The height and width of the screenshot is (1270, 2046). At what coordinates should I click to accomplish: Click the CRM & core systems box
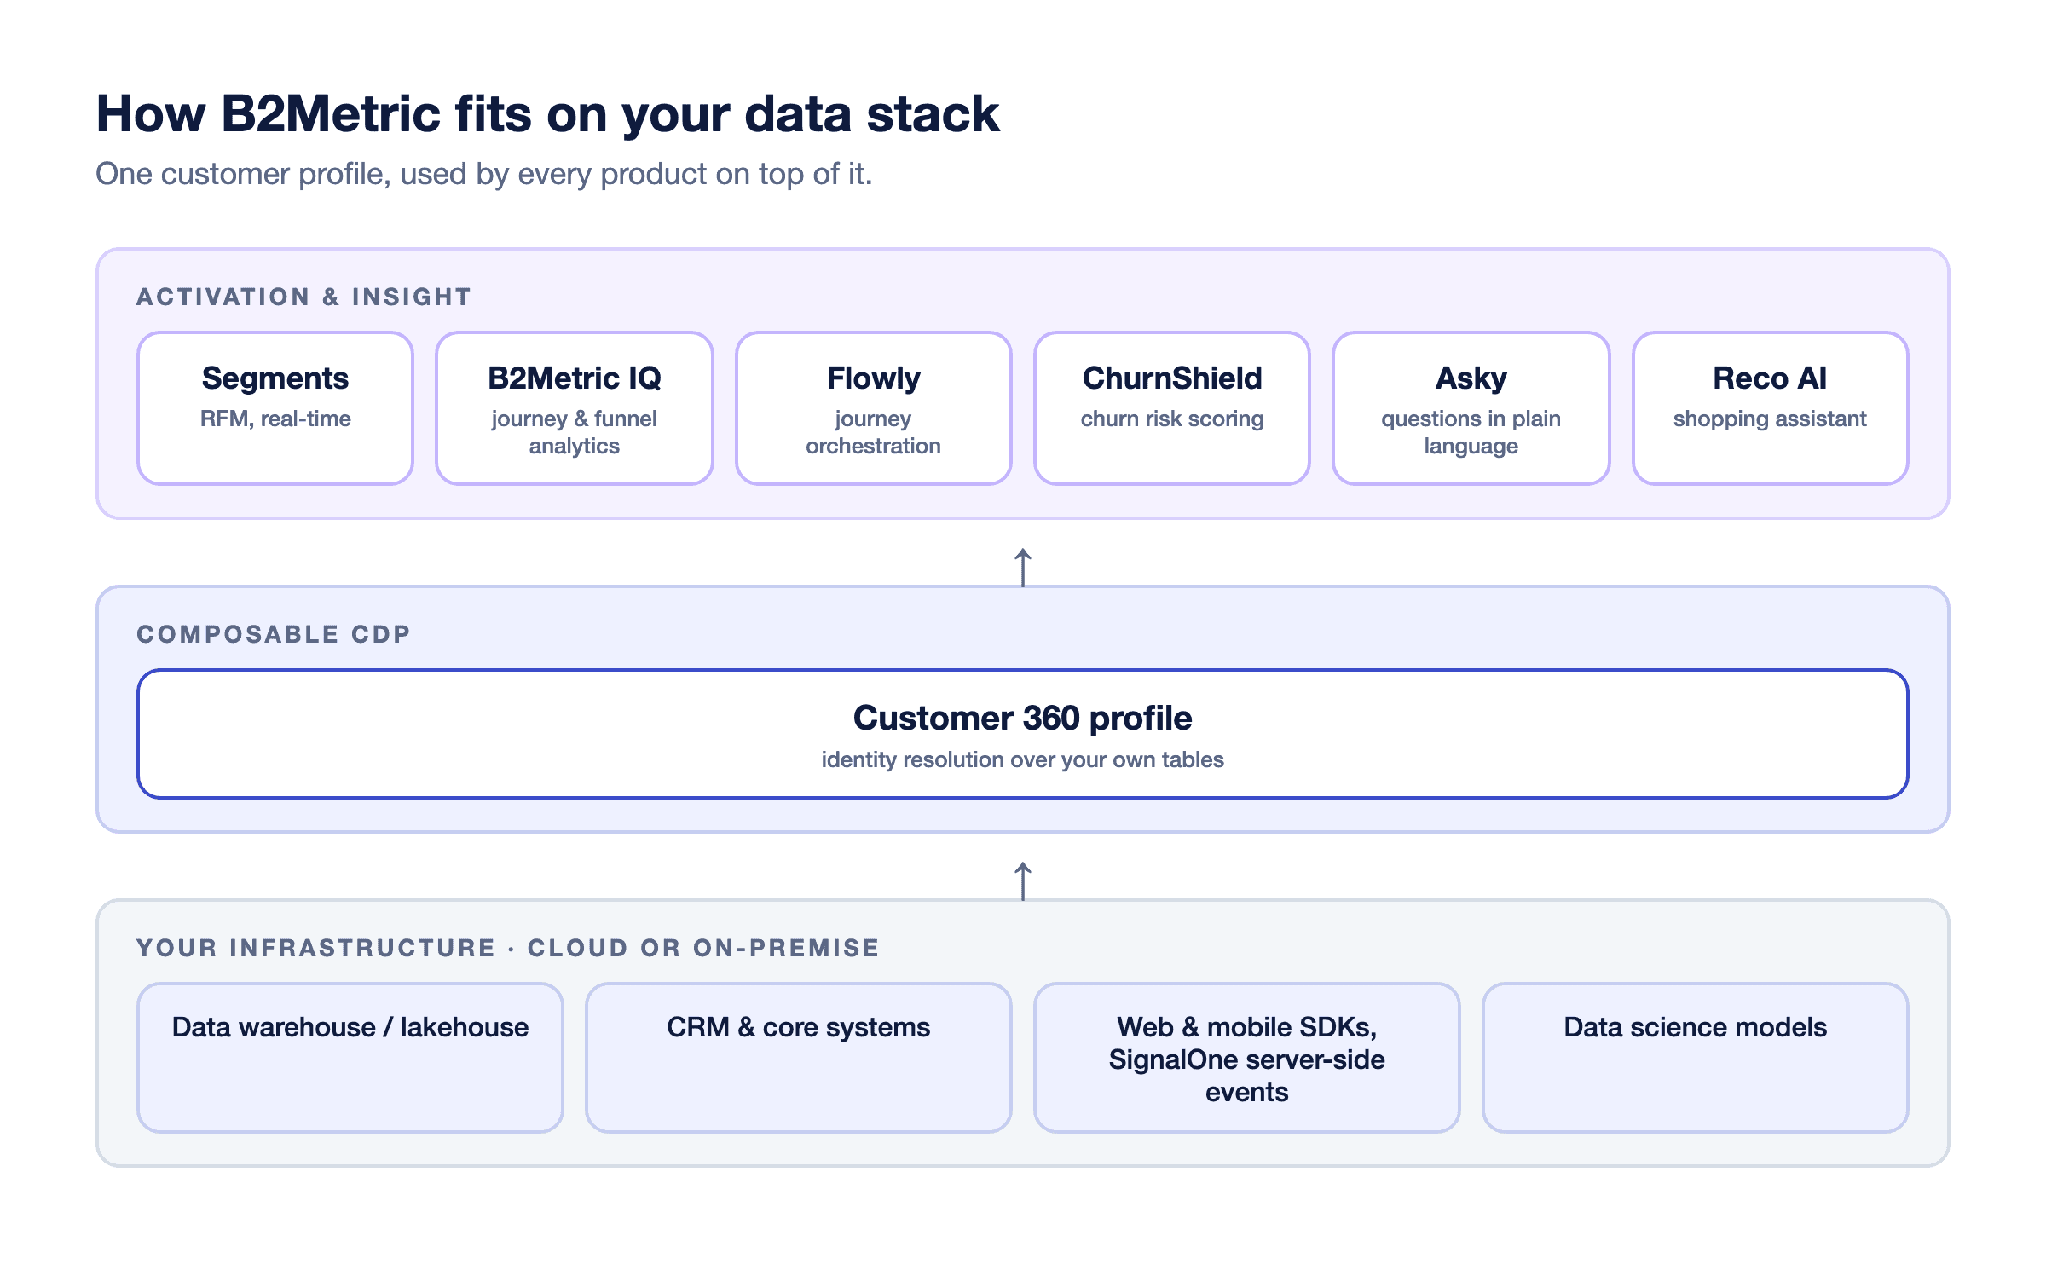[798, 1057]
